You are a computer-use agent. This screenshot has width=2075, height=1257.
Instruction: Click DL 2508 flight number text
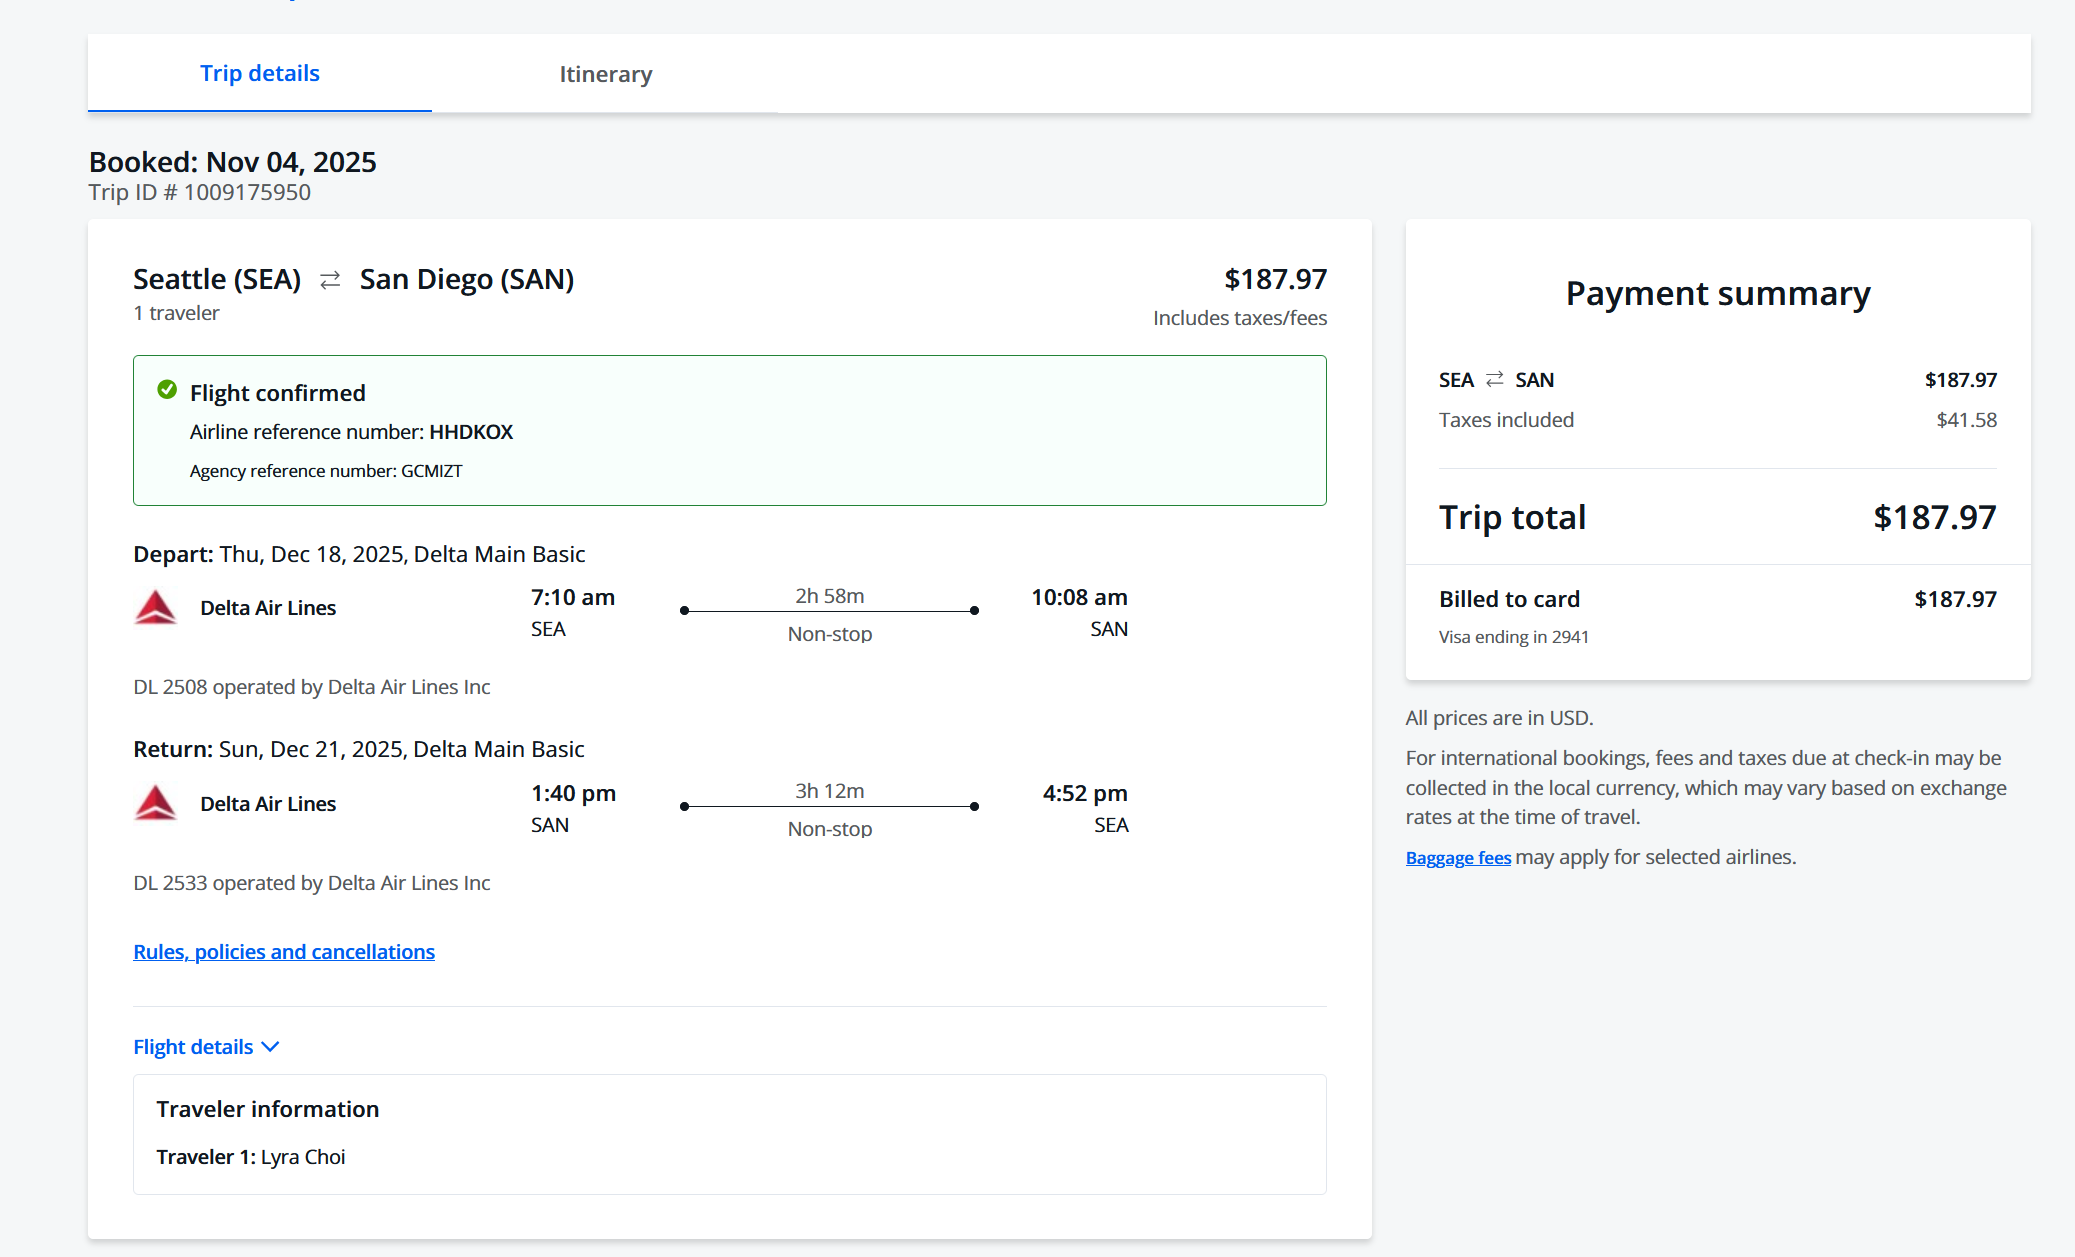point(170,687)
